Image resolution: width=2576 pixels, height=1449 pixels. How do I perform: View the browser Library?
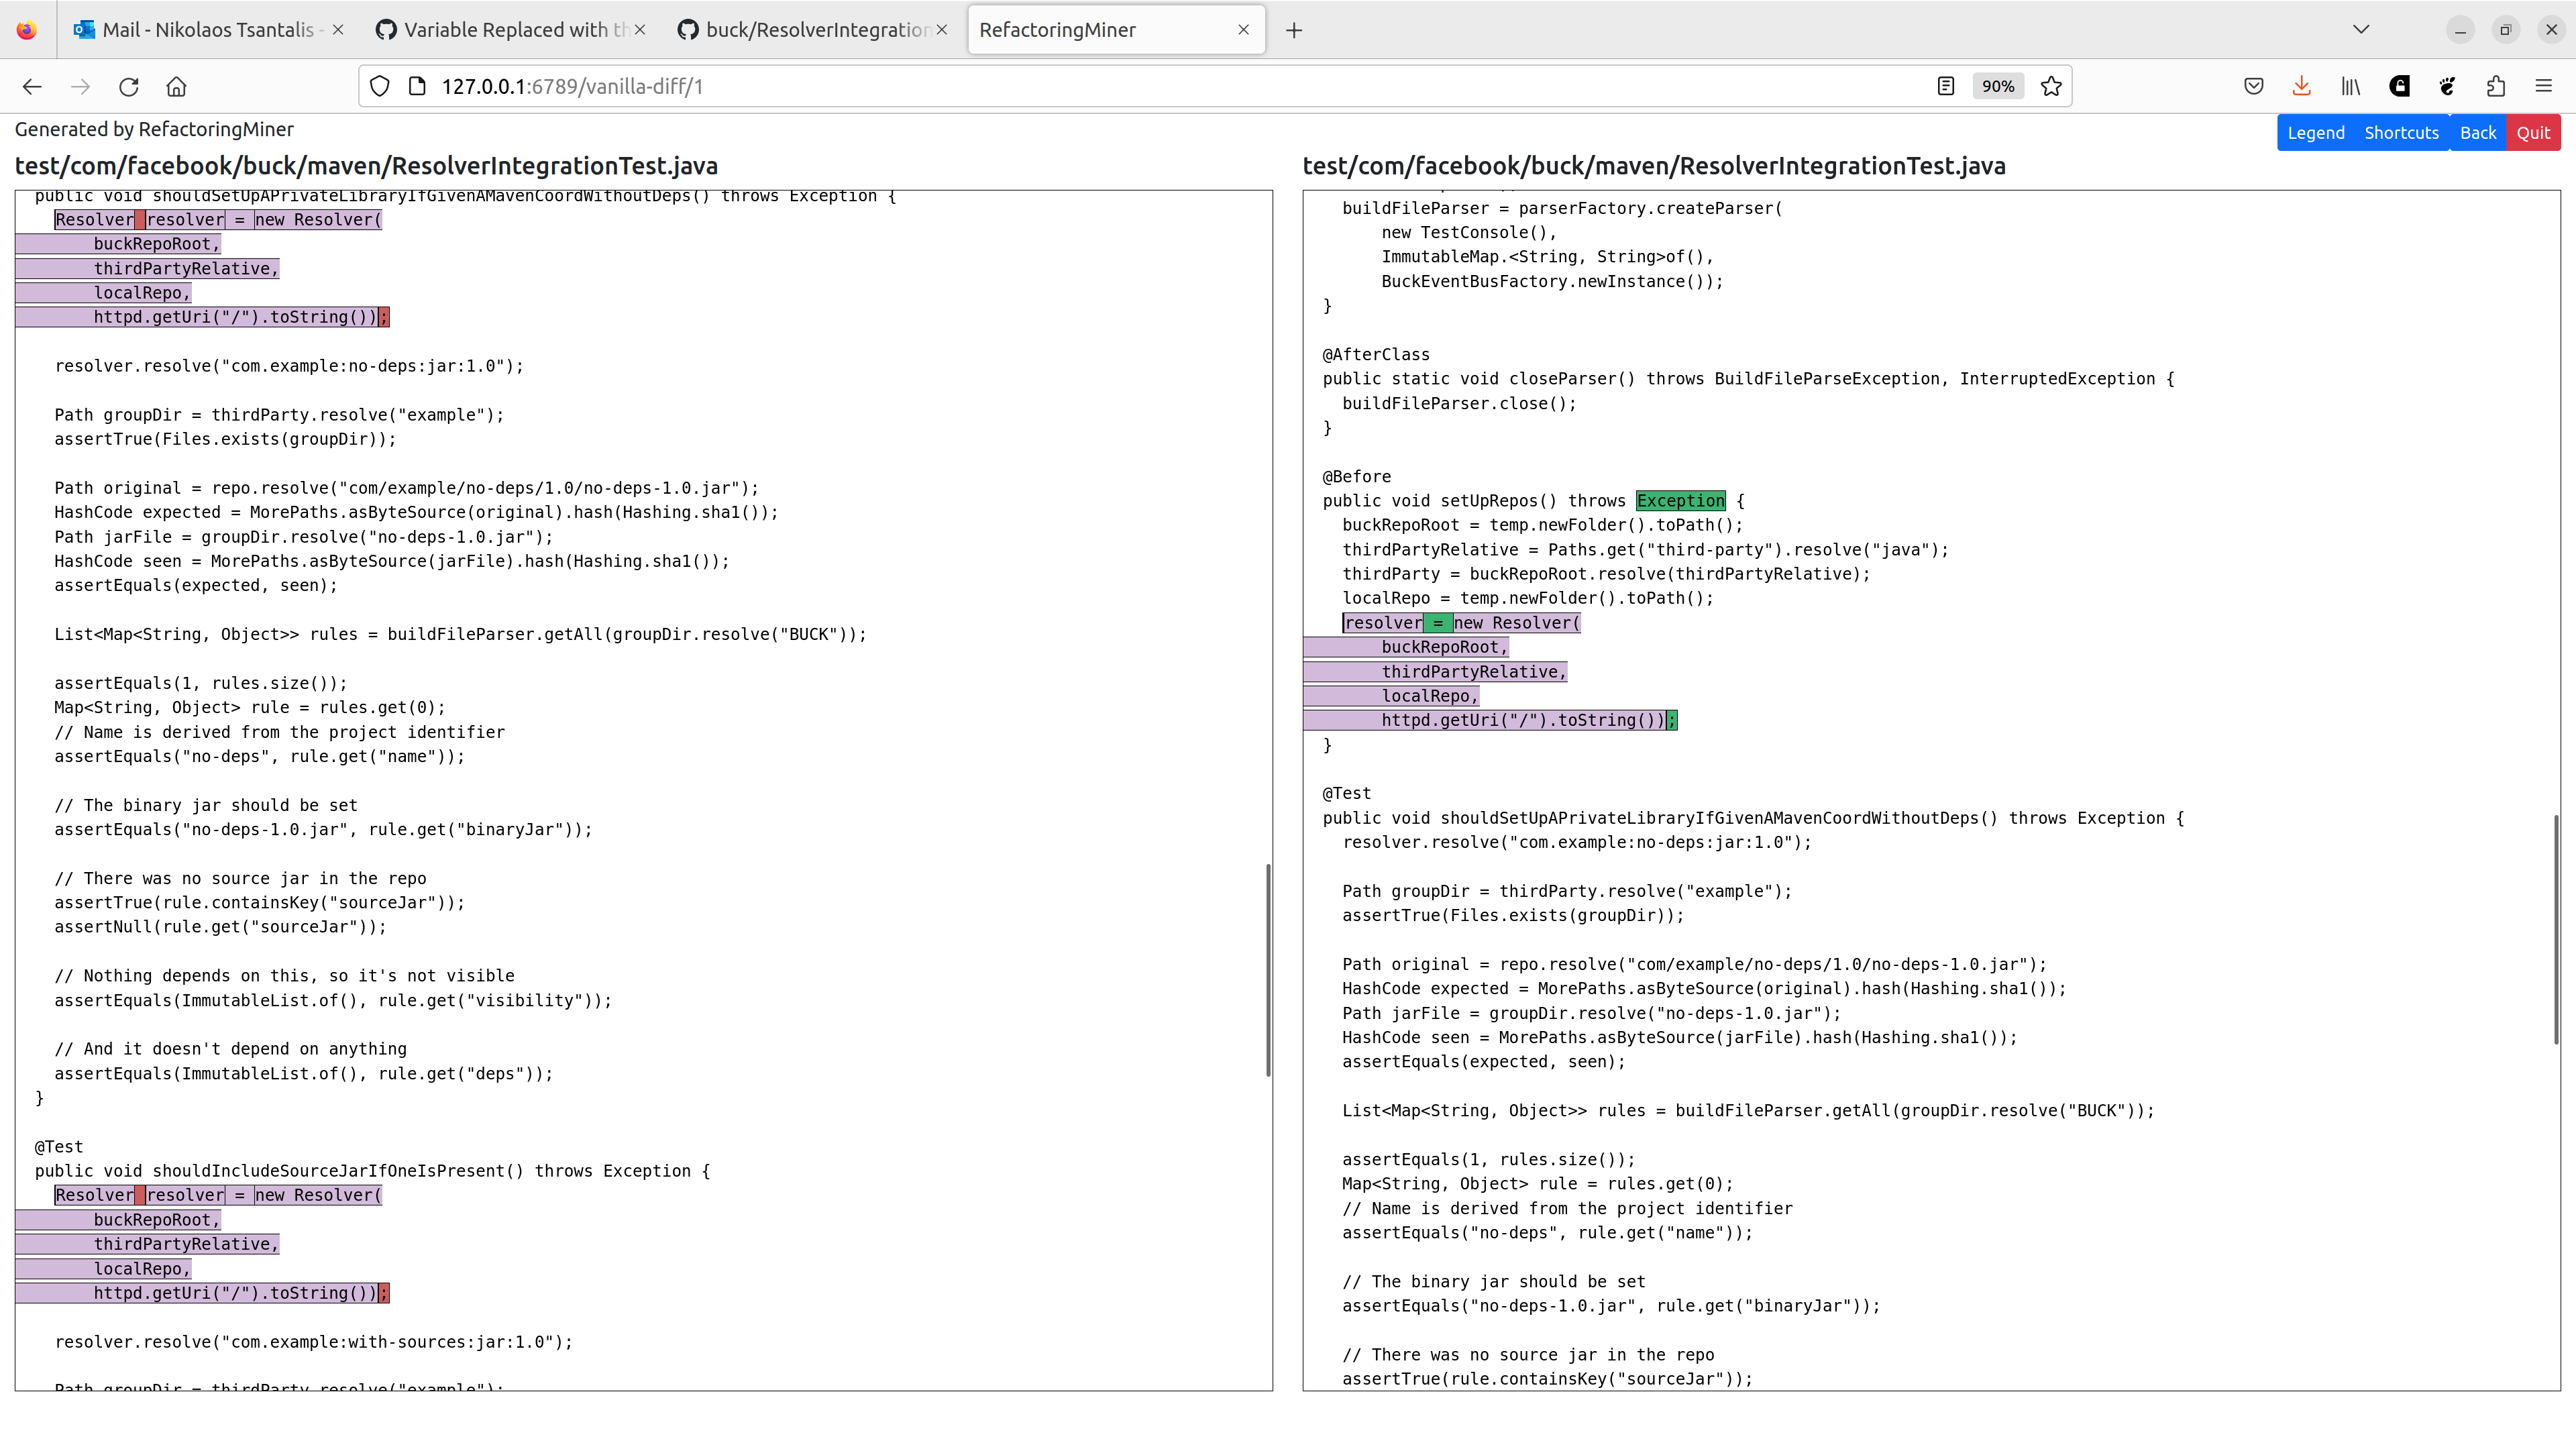pyautogui.click(x=2349, y=86)
